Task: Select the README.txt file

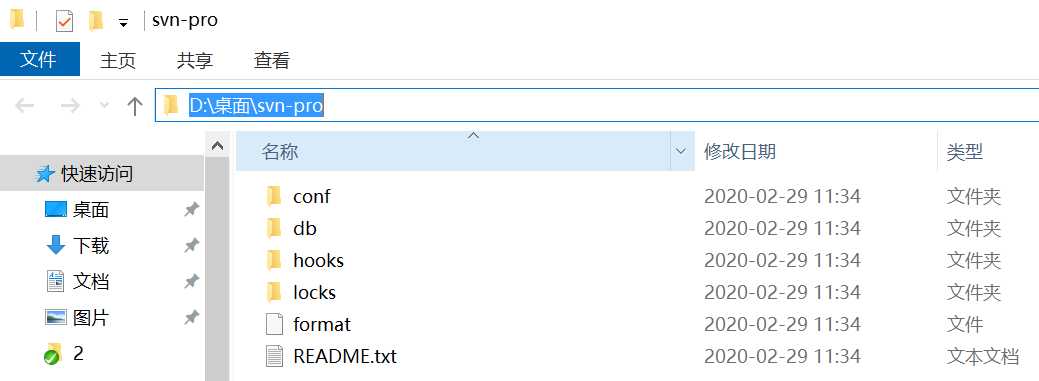Action: [x=345, y=356]
